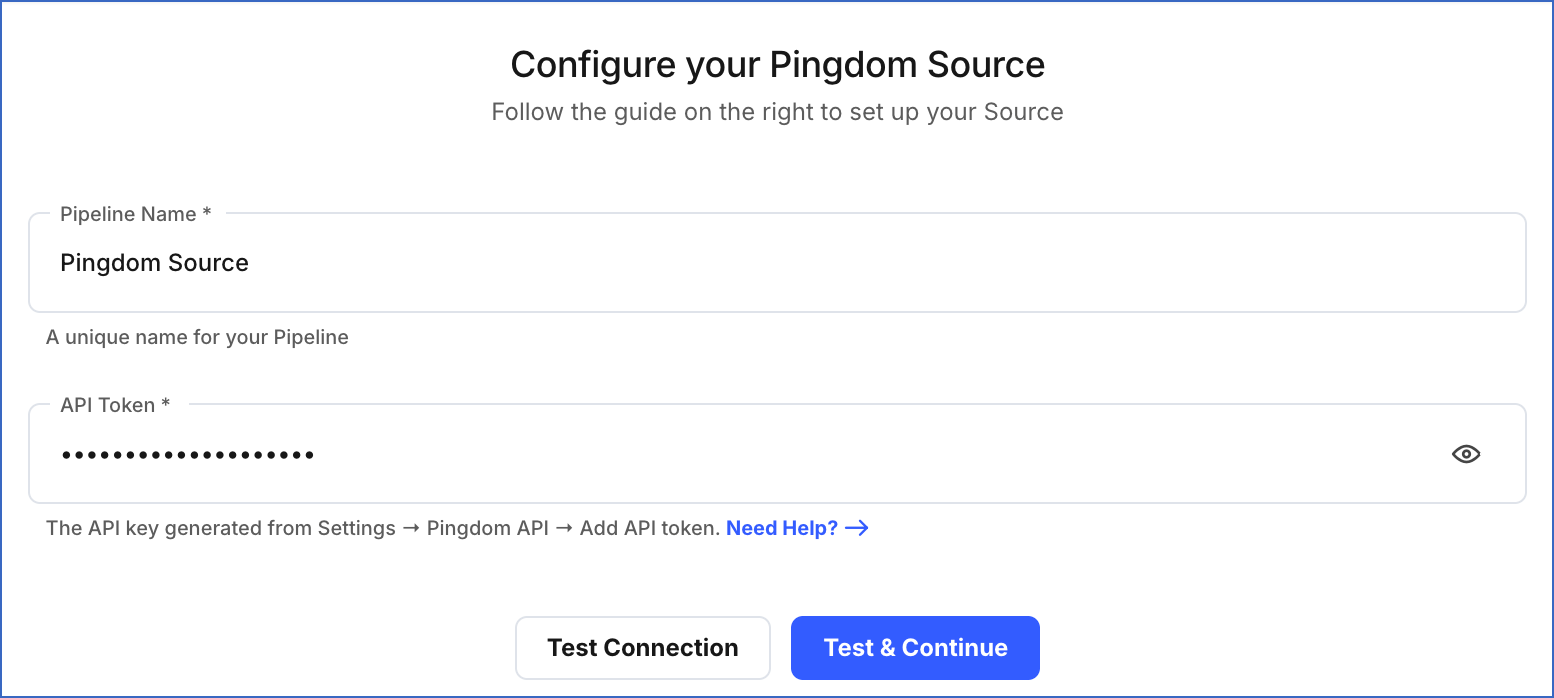Click the blue arrow next to the help link
Viewport: 1554px width, 698px height.
(858, 527)
